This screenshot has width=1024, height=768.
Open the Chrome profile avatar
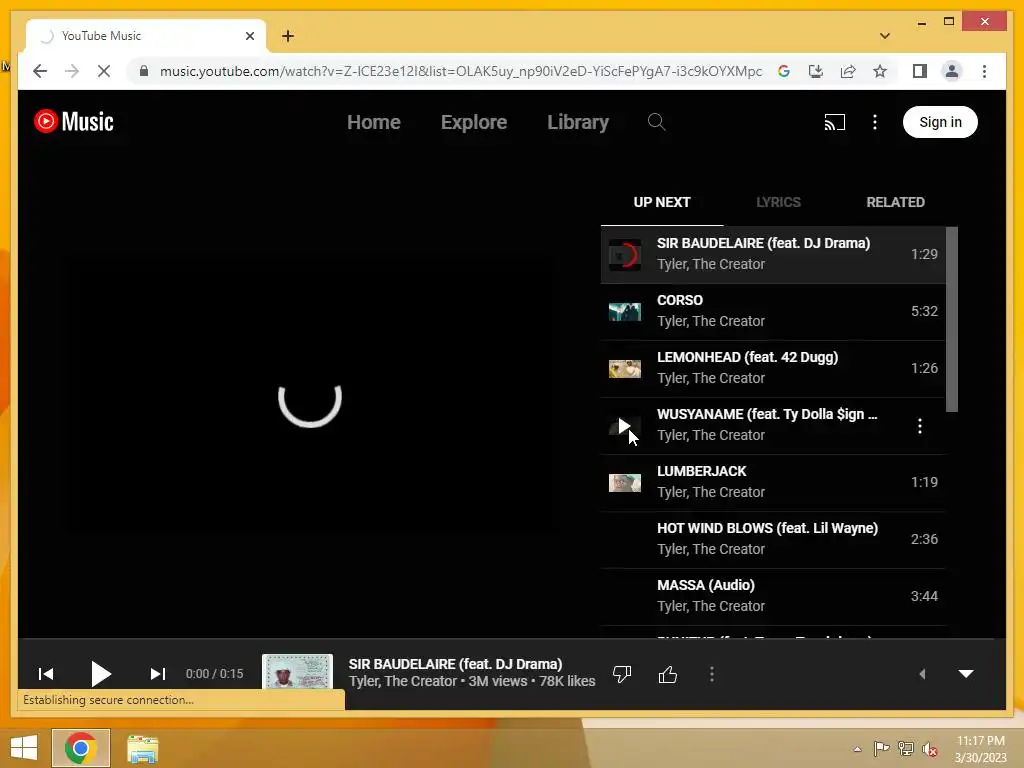tap(952, 71)
